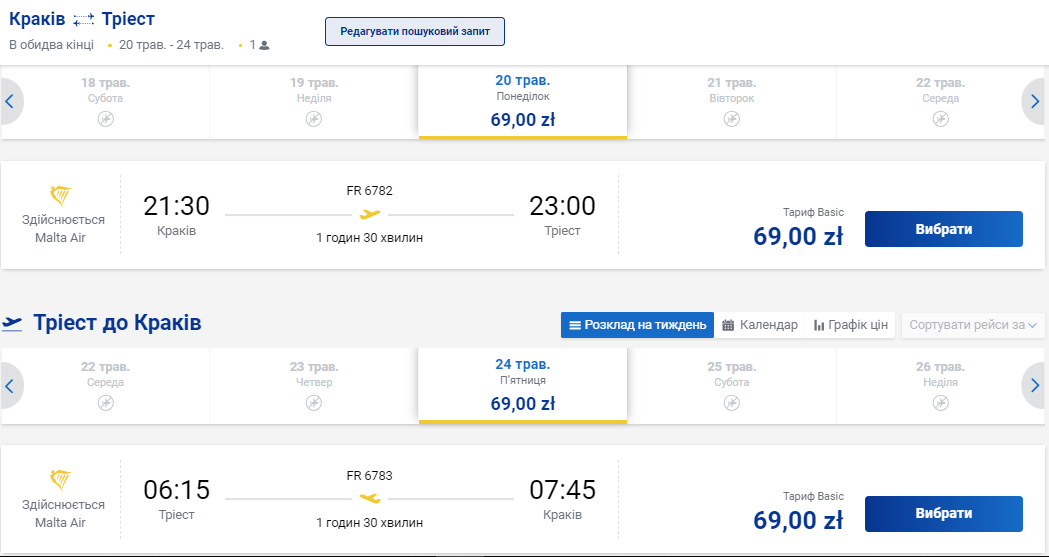Select the 20 трав. Понеділок date card
This screenshot has width=1049, height=557.
pyautogui.click(x=523, y=102)
